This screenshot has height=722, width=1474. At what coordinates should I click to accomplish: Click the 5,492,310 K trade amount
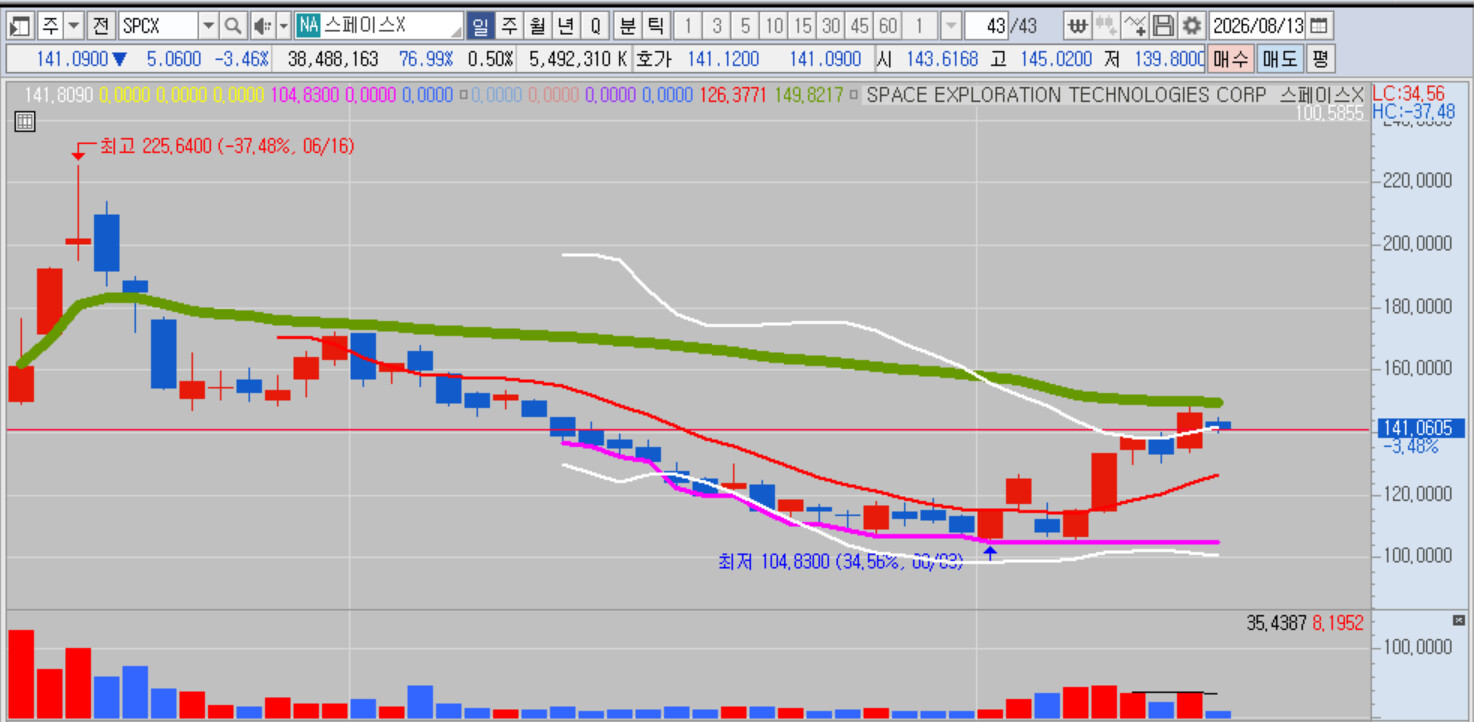pos(578,59)
